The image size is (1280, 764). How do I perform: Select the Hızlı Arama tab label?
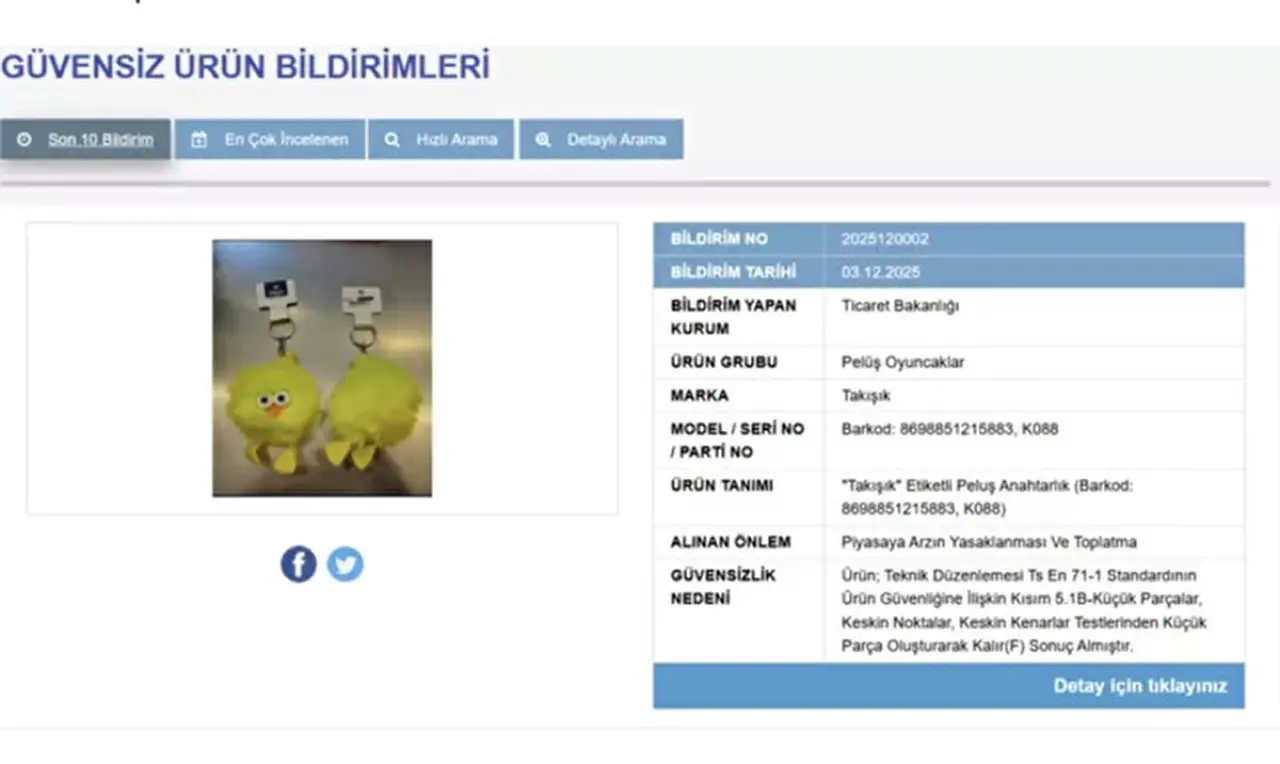click(456, 140)
